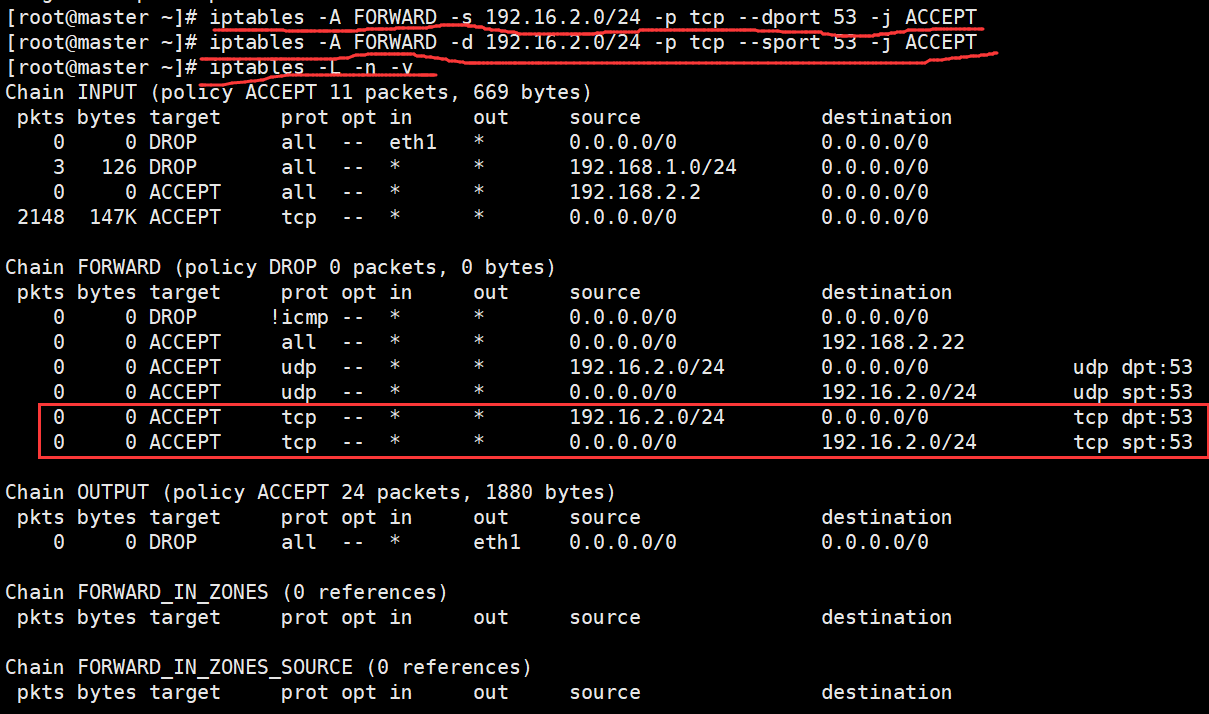The image size is (1209, 714).
Task: Click the 'target' column header of OUTPUT chain
Action: (185, 517)
